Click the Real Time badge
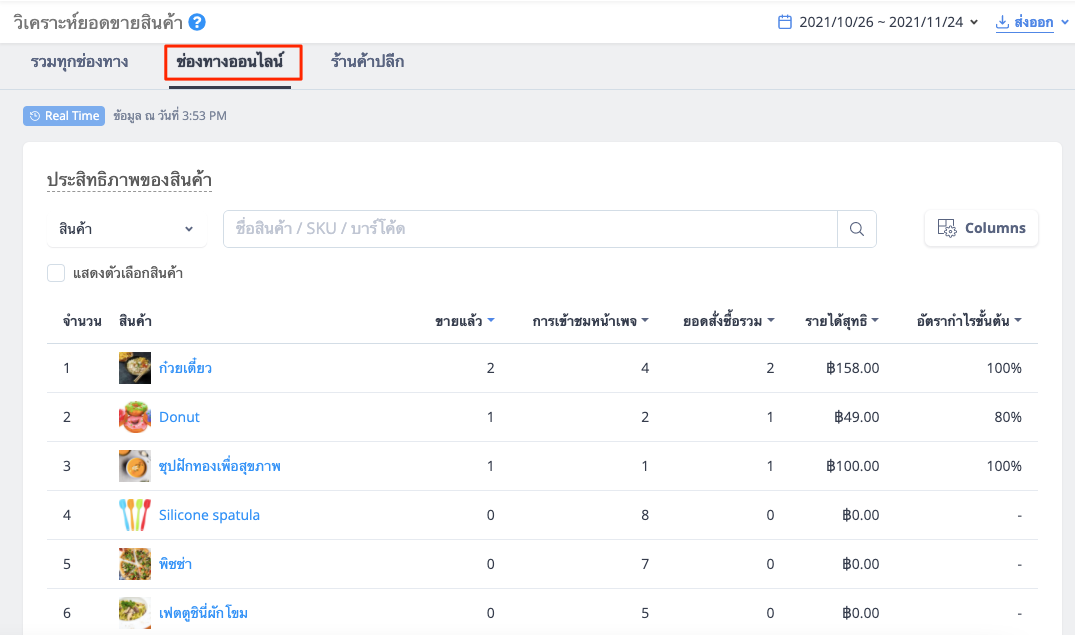 pos(64,116)
